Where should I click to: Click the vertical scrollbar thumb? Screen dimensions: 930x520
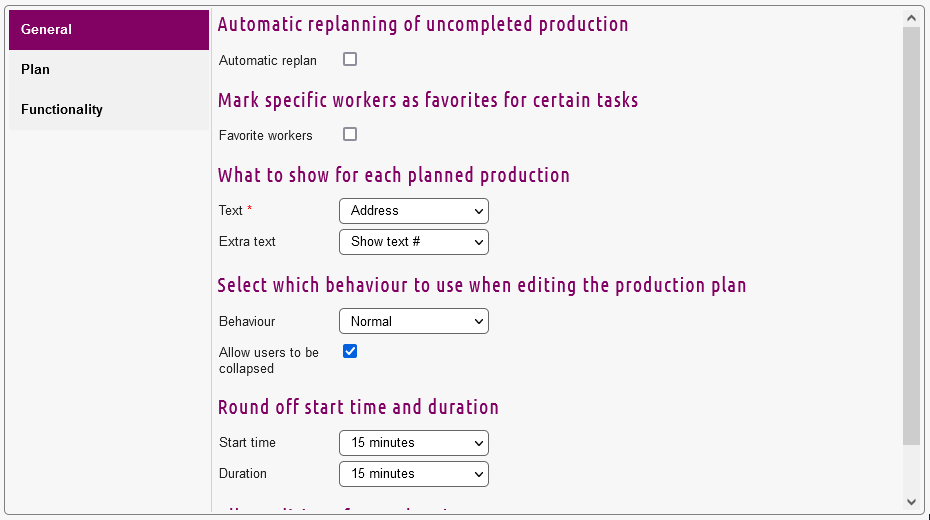[x=911, y=235]
